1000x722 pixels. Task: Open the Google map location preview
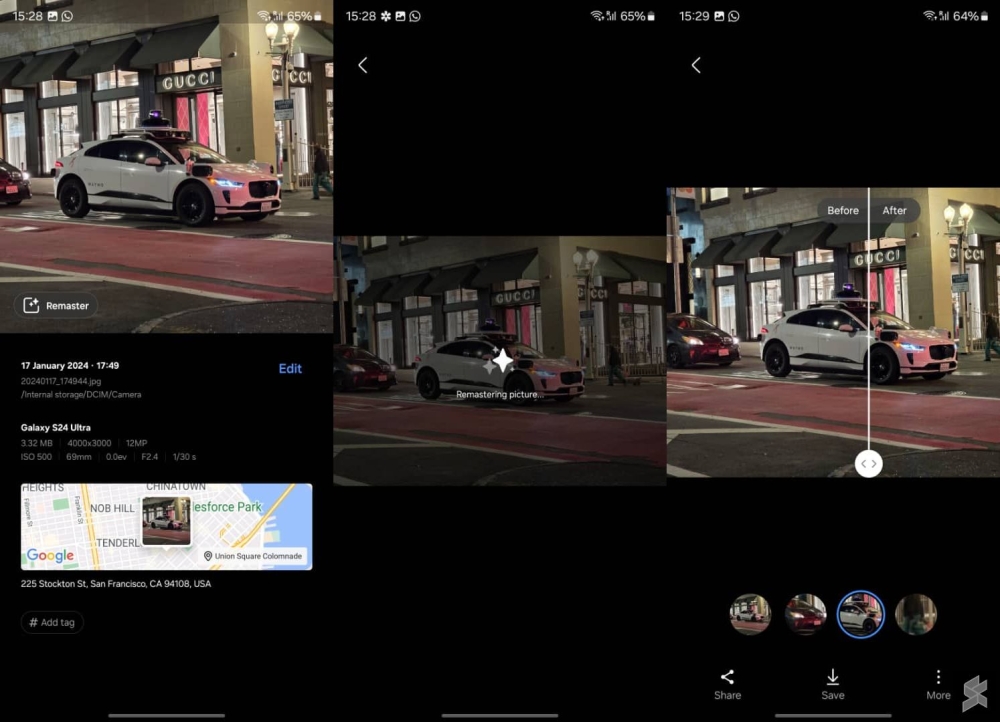point(166,527)
